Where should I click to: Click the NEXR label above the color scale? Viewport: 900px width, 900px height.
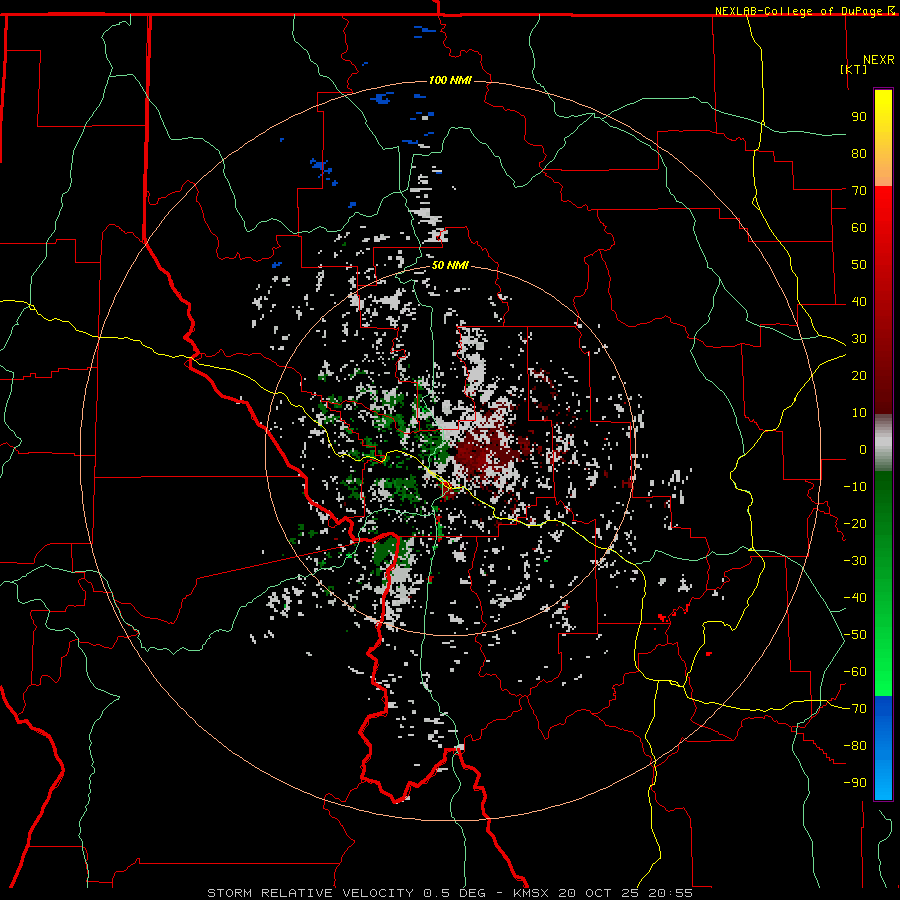879,60
